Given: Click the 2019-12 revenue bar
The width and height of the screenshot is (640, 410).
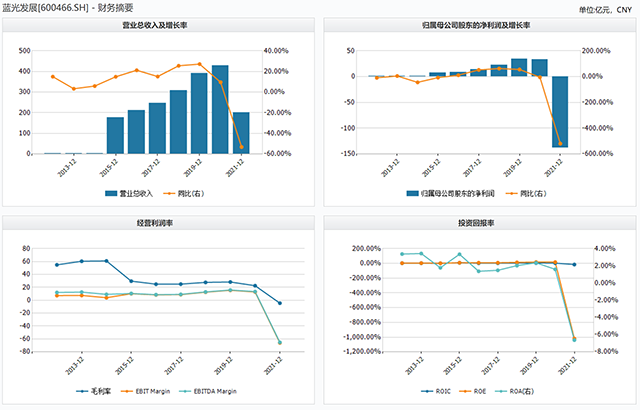Looking at the screenshot, I should 199,113.
